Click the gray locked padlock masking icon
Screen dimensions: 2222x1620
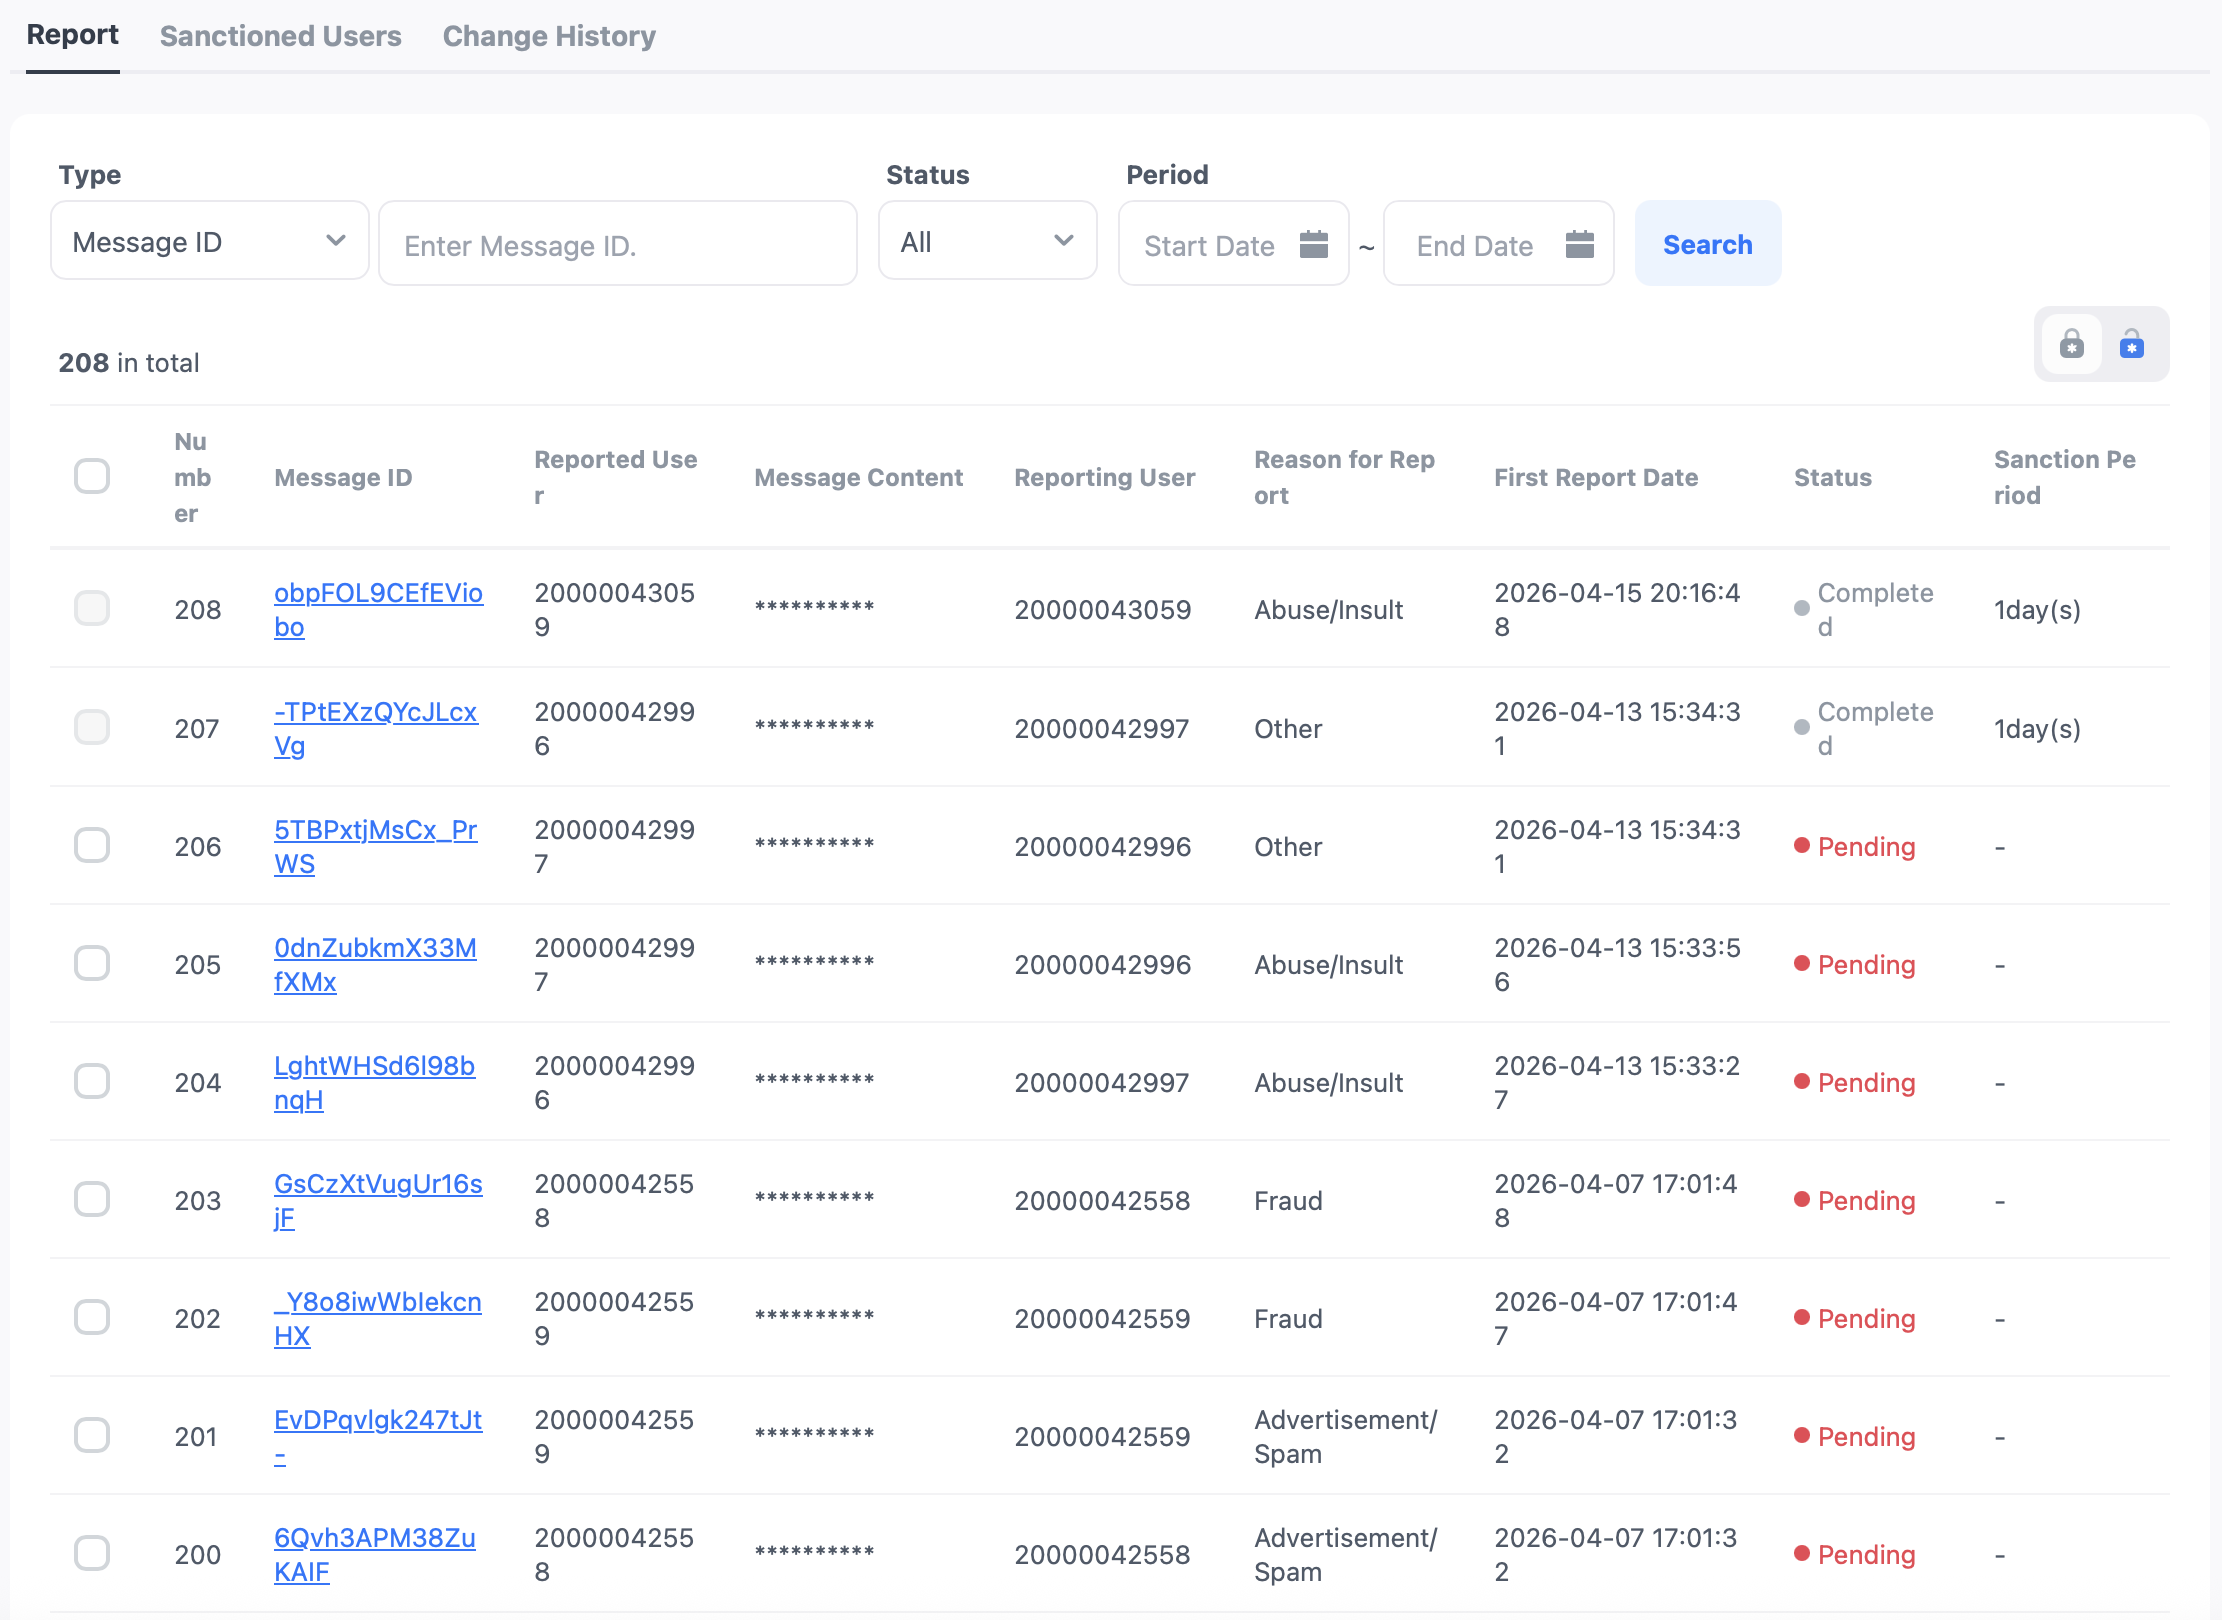point(2072,345)
